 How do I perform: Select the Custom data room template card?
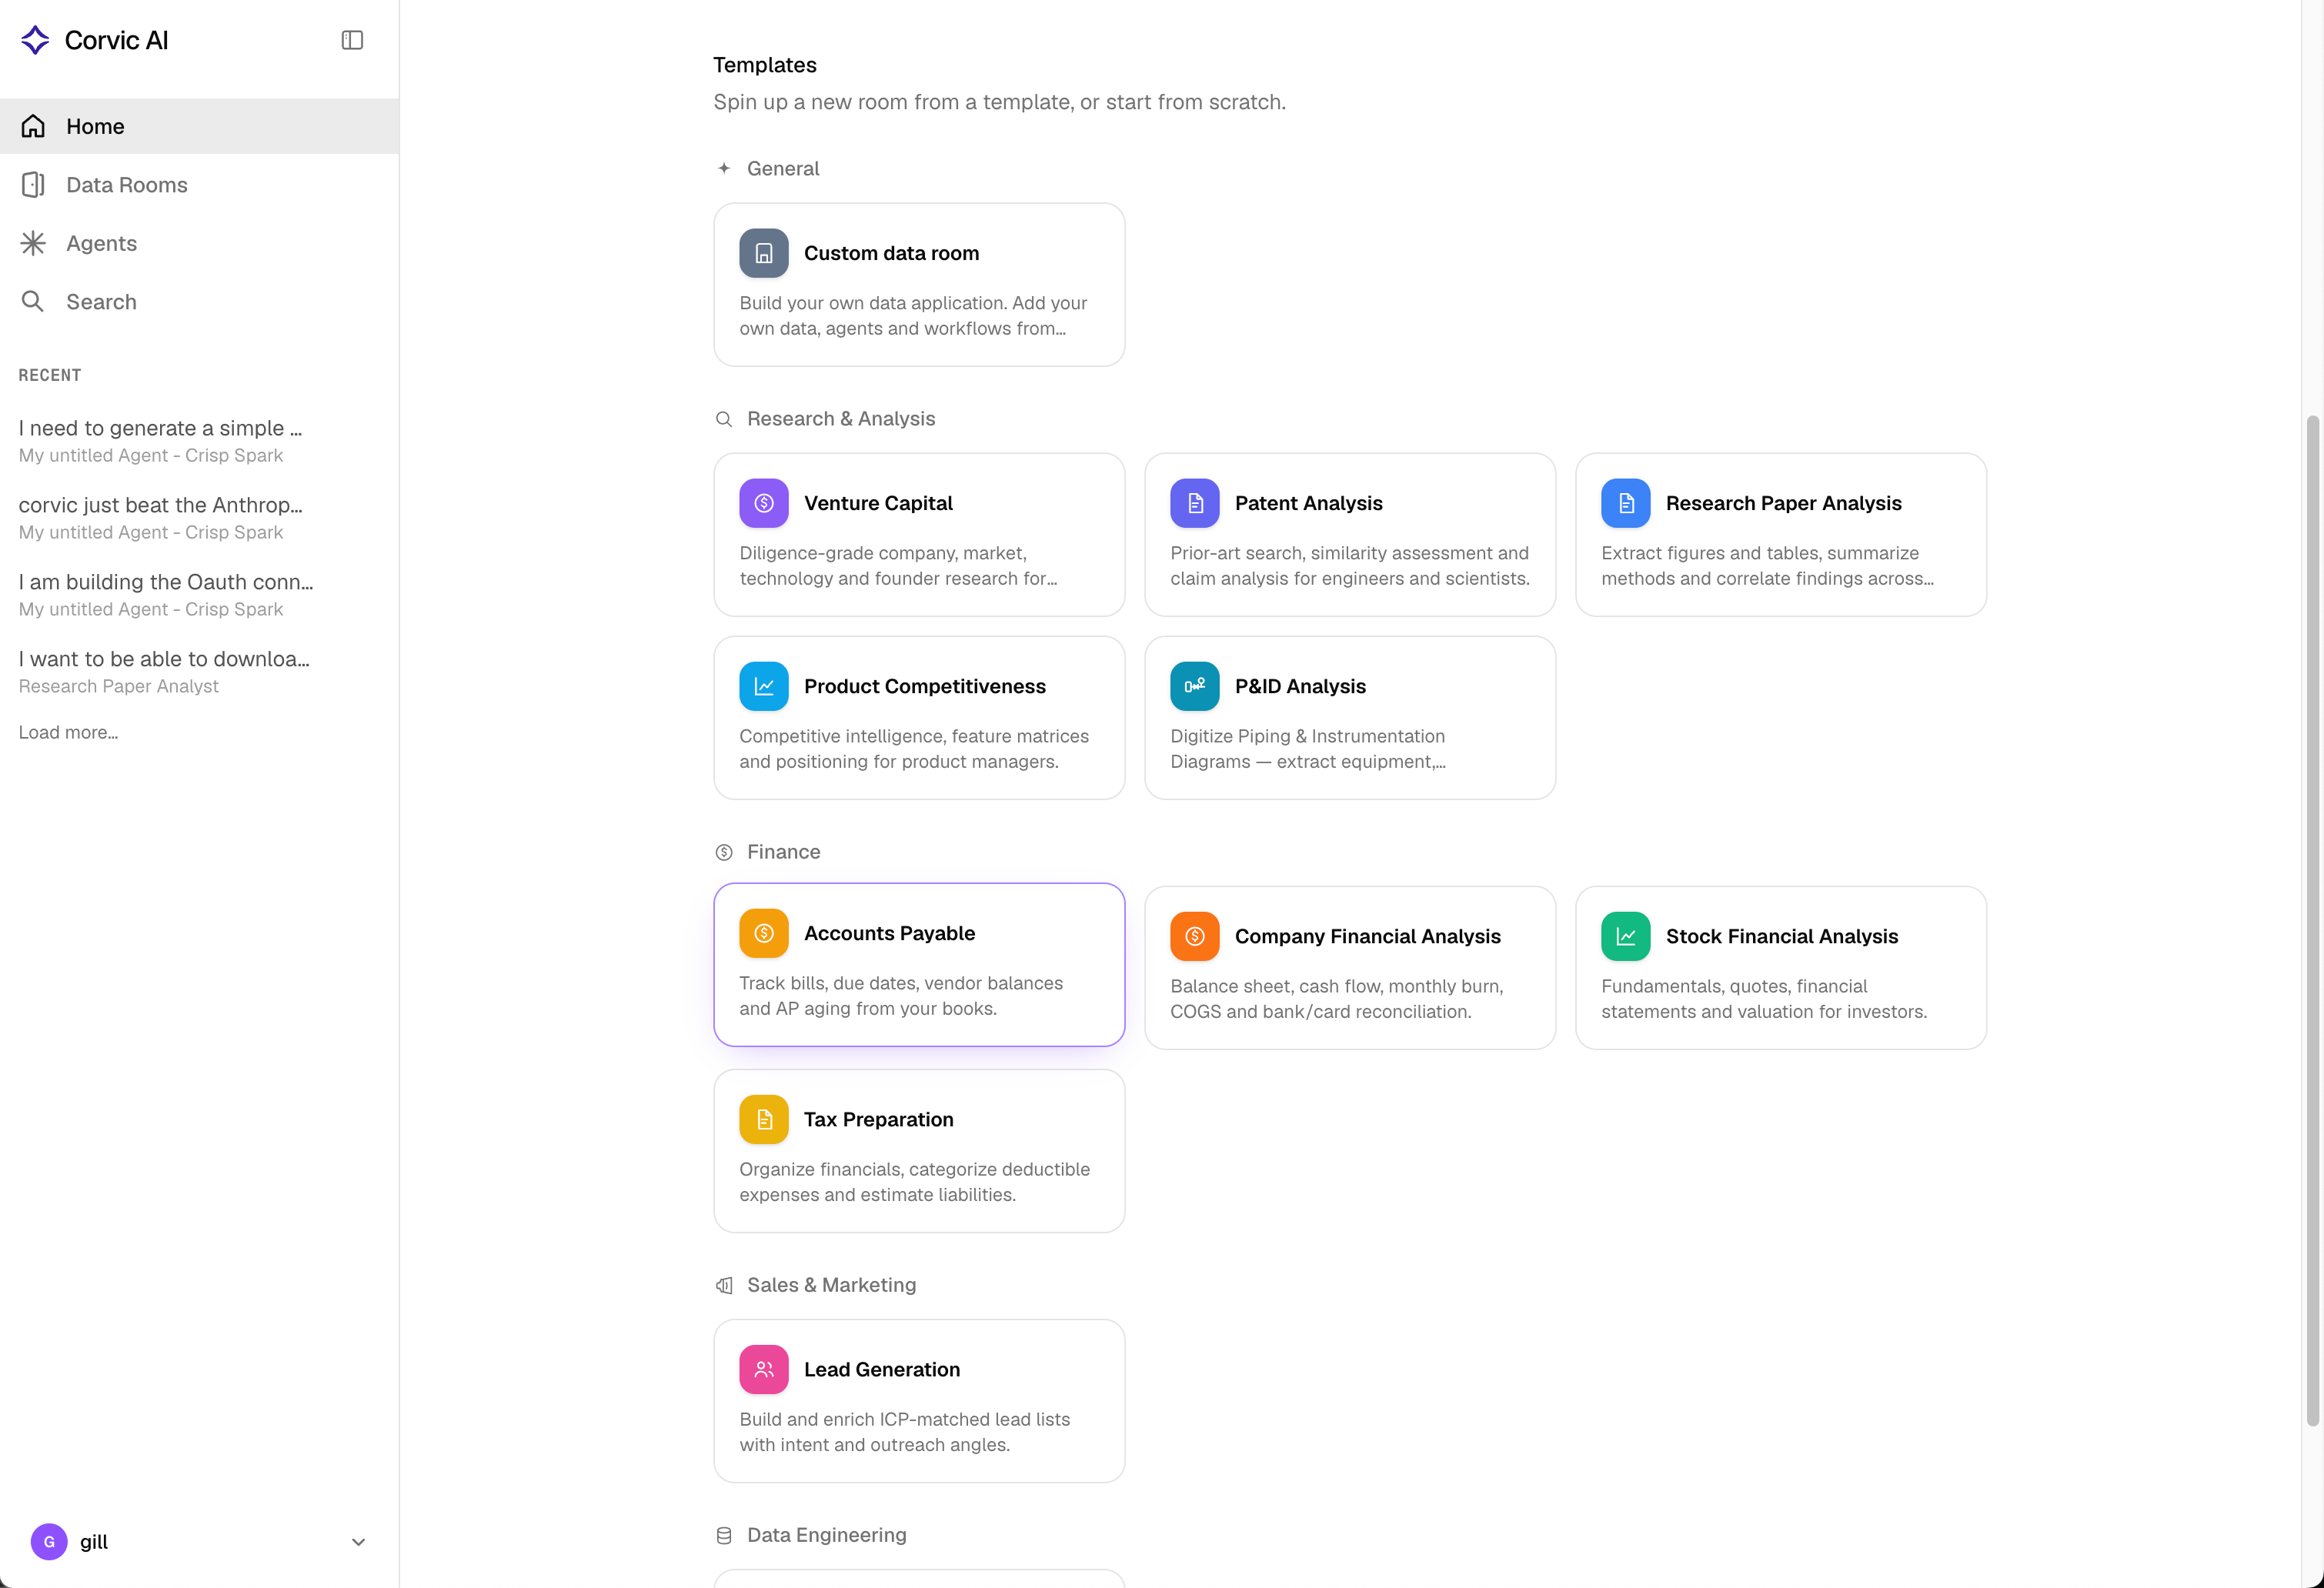[x=919, y=285]
